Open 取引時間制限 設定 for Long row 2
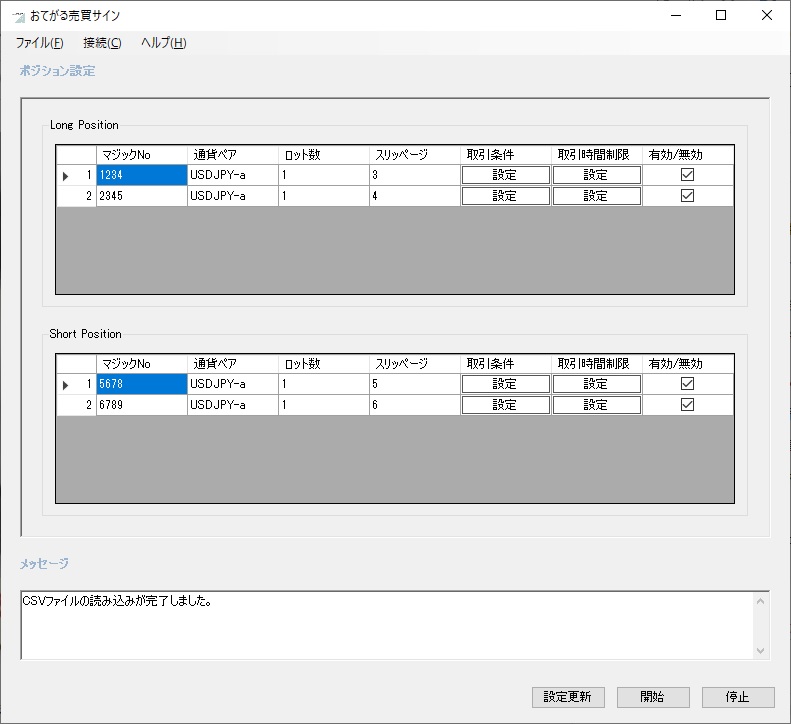The image size is (791, 724). [x=596, y=196]
